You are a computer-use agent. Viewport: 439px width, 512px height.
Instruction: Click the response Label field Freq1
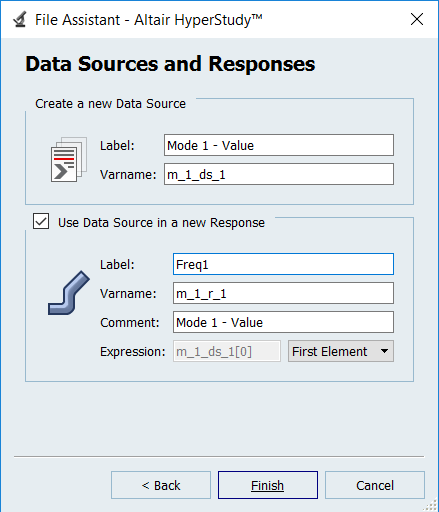click(x=283, y=264)
